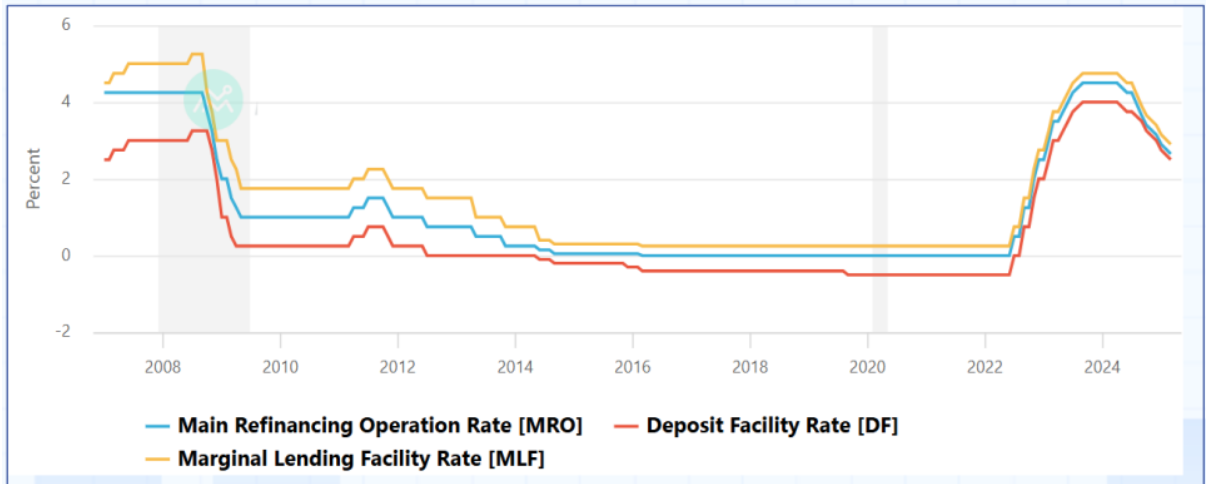This screenshot has height=484, width=1210.
Task: Click the 2008 label on the x-axis
Action: 162,365
